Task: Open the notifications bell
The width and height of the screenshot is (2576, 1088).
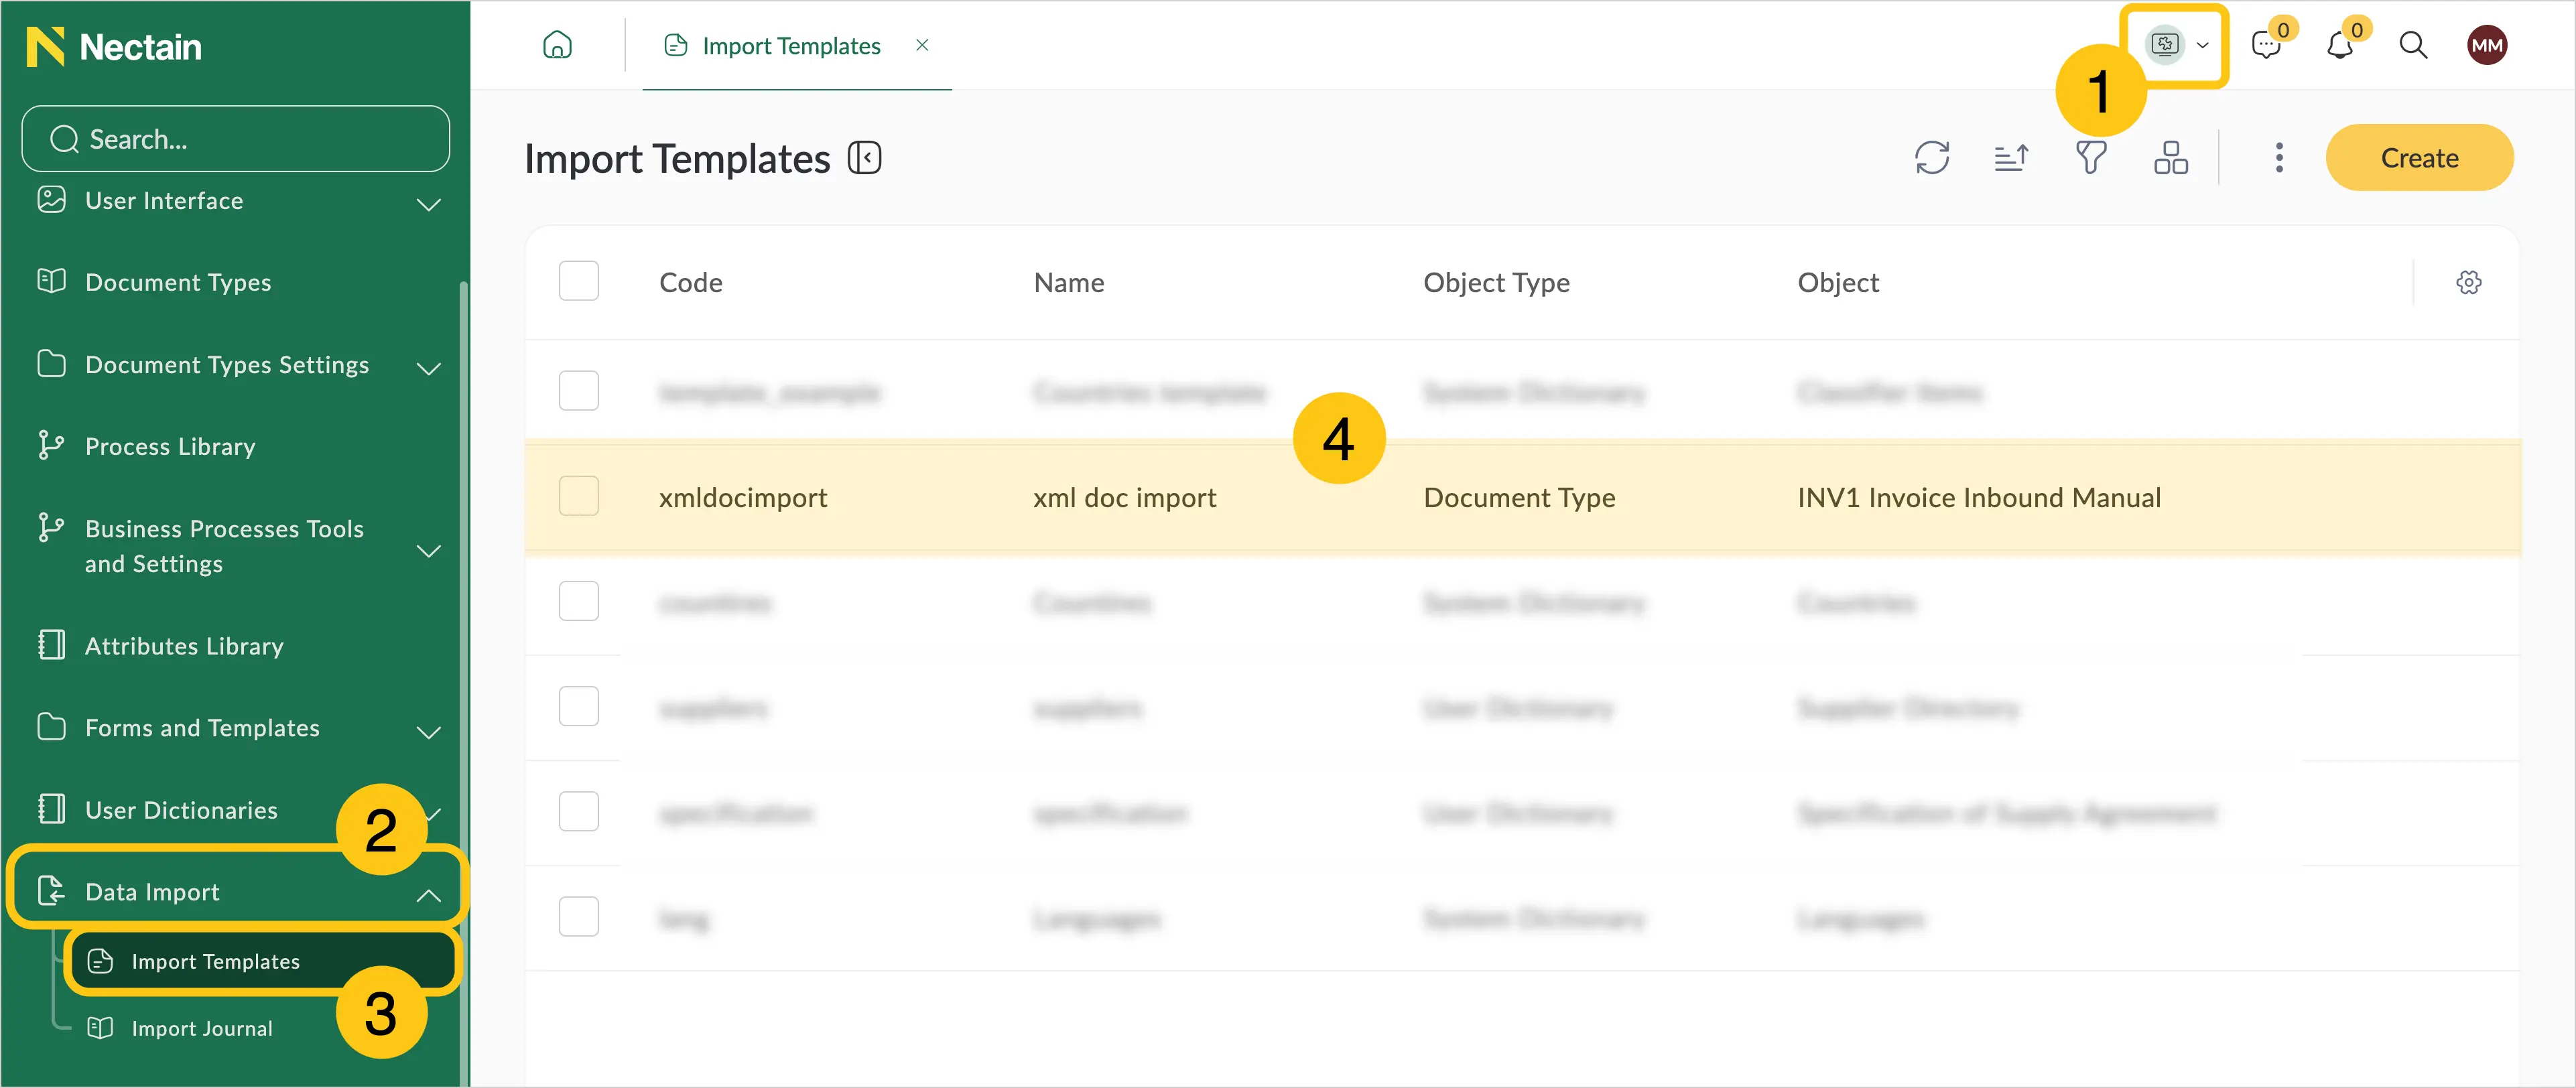Action: pos(2339,45)
